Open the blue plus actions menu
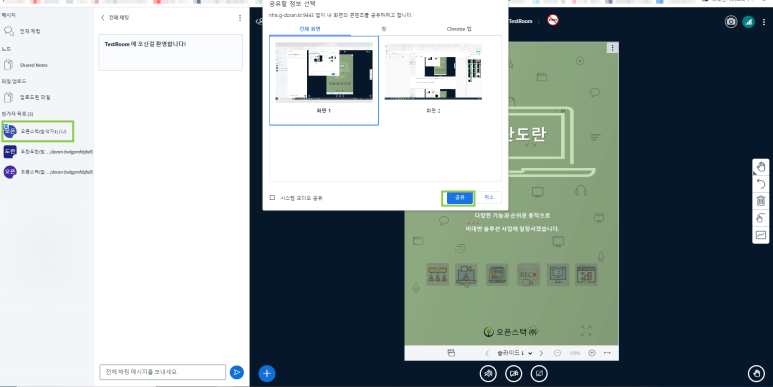 coord(267,374)
